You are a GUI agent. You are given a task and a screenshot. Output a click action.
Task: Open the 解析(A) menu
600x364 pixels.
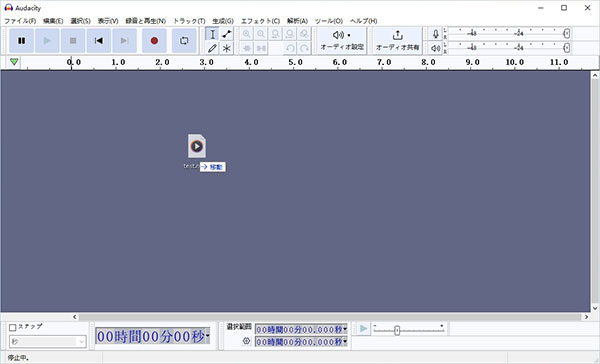297,21
